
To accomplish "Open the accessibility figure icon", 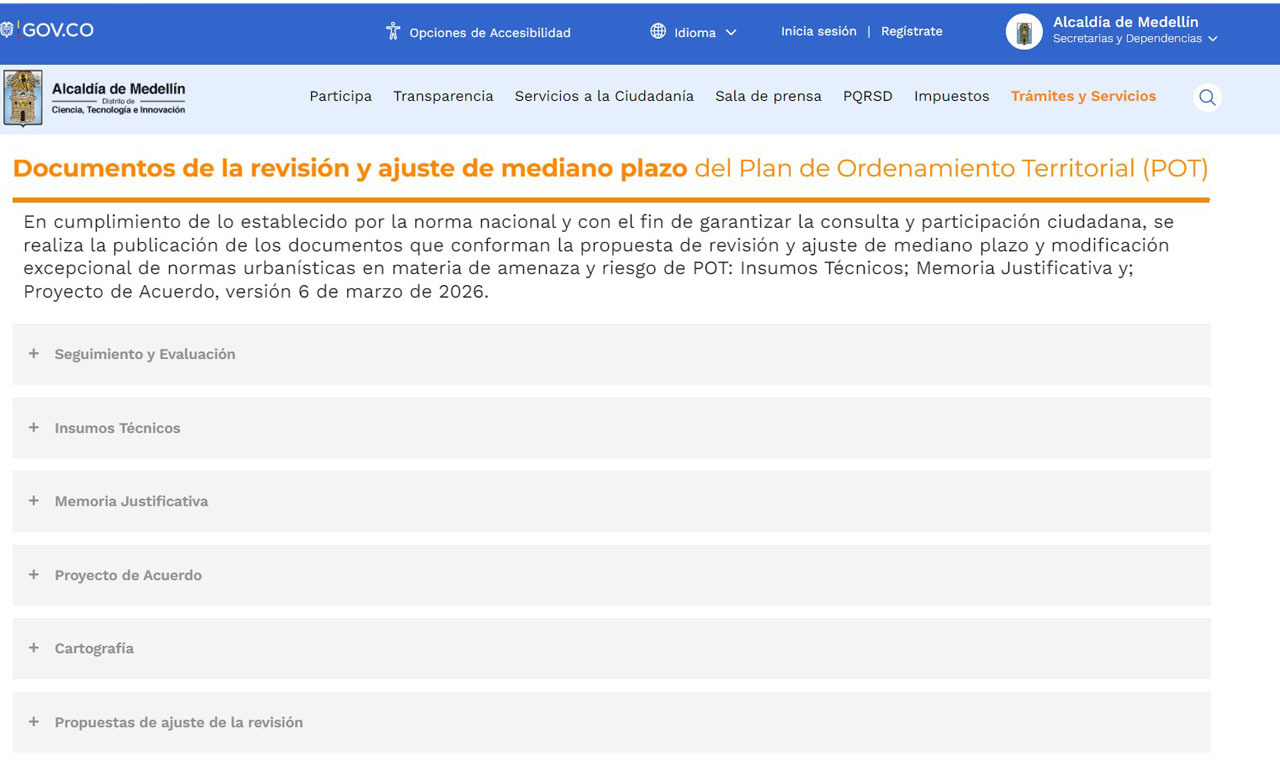I will (393, 31).
